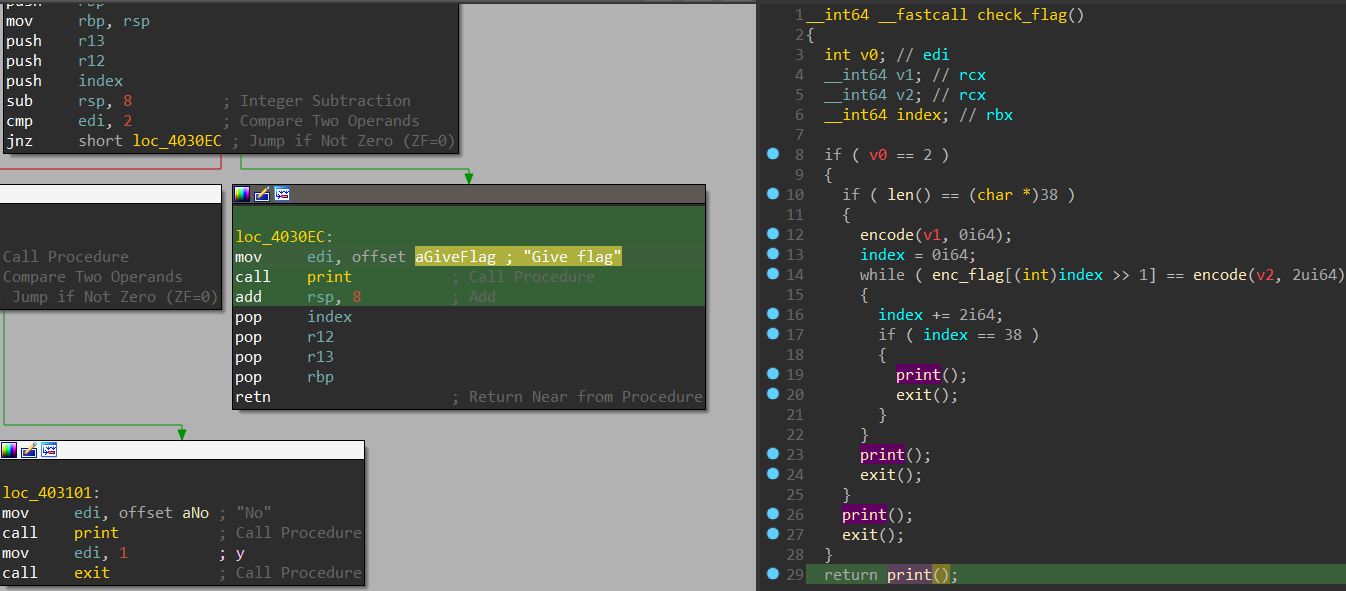Toggle breakpoint dot on line 13 index assignment

tap(772, 254)
